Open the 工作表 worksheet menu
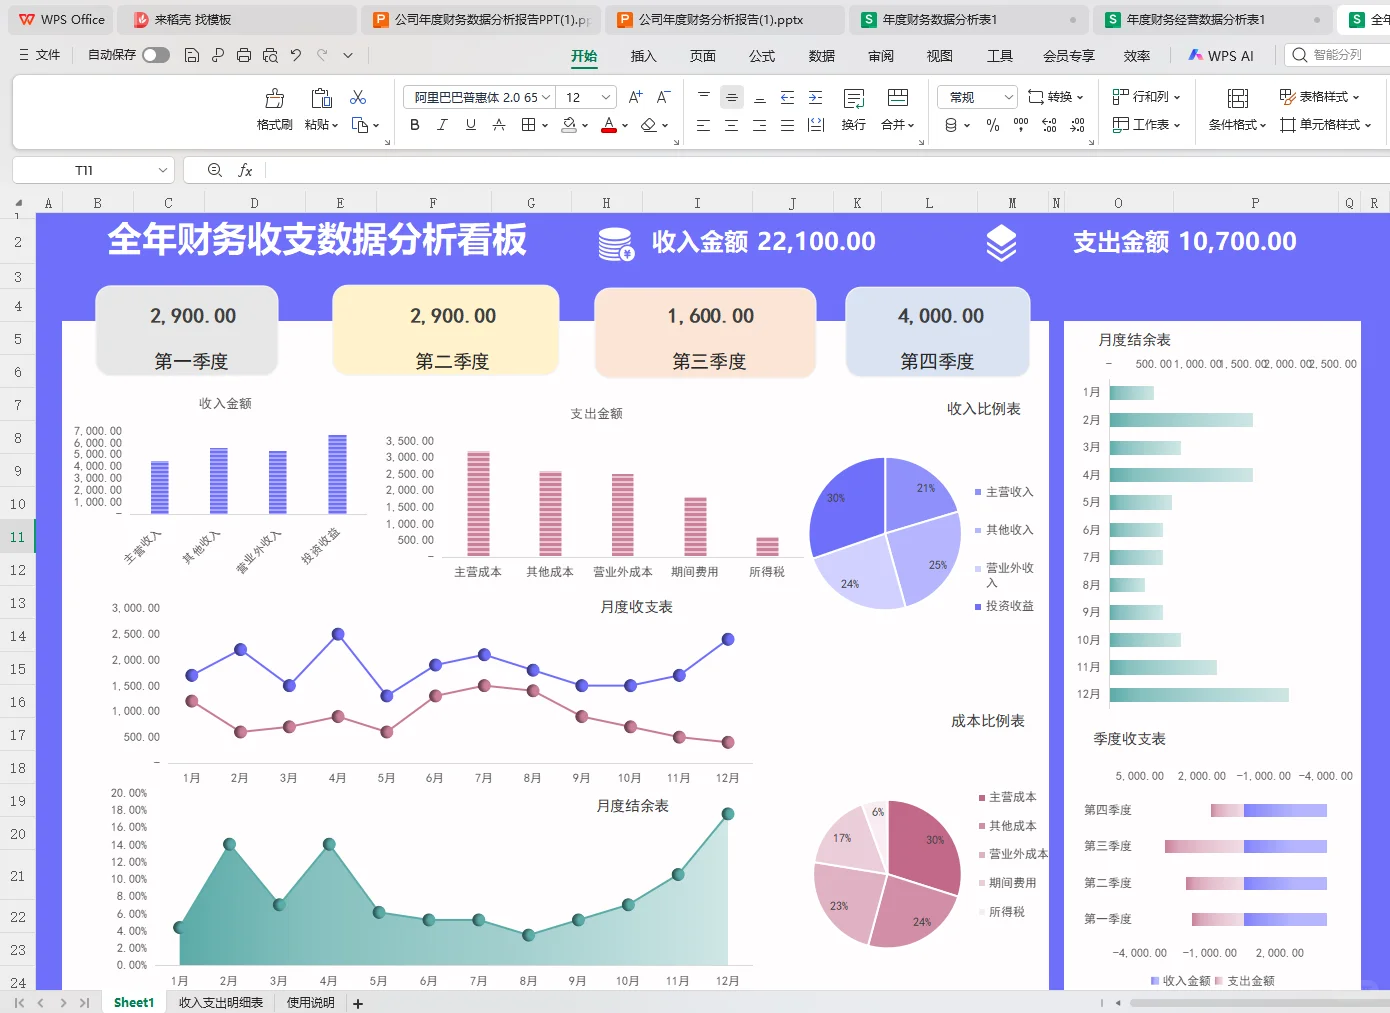The width and height of the screenshot is (1390, 1013). coord(1146,125)
